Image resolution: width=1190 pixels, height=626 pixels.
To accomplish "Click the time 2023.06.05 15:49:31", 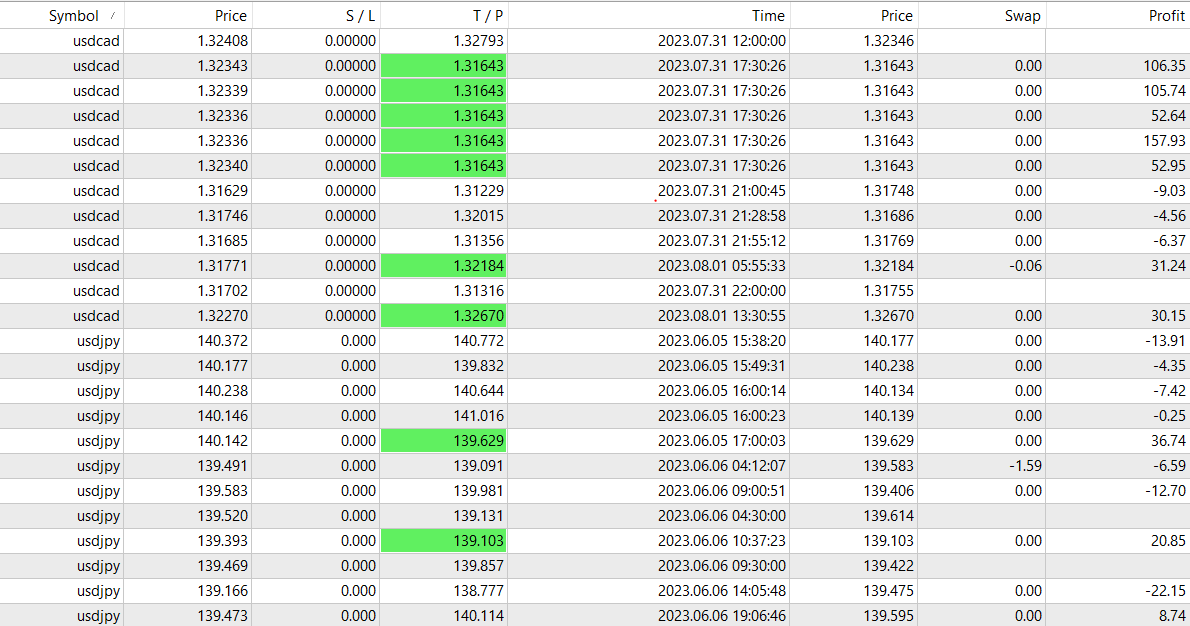I will (x=722, y=366).
